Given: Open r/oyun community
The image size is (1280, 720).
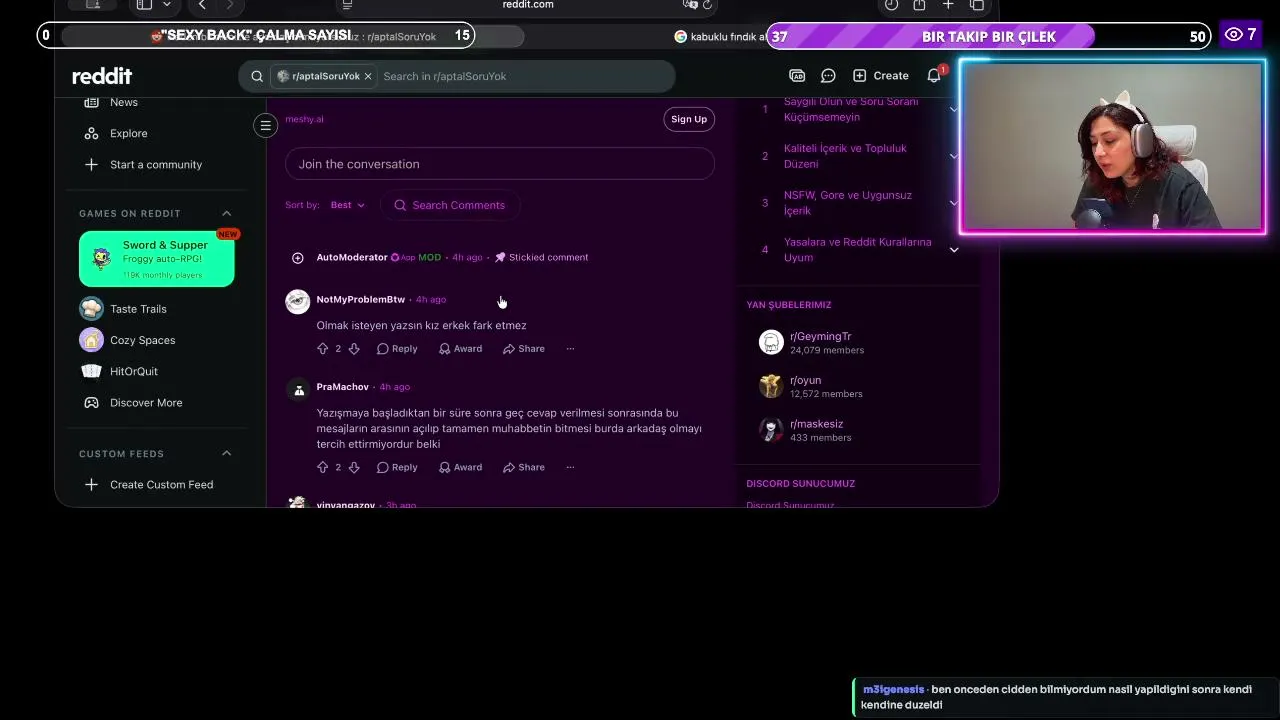Looking at the screenshot, I should coord(806,380).
